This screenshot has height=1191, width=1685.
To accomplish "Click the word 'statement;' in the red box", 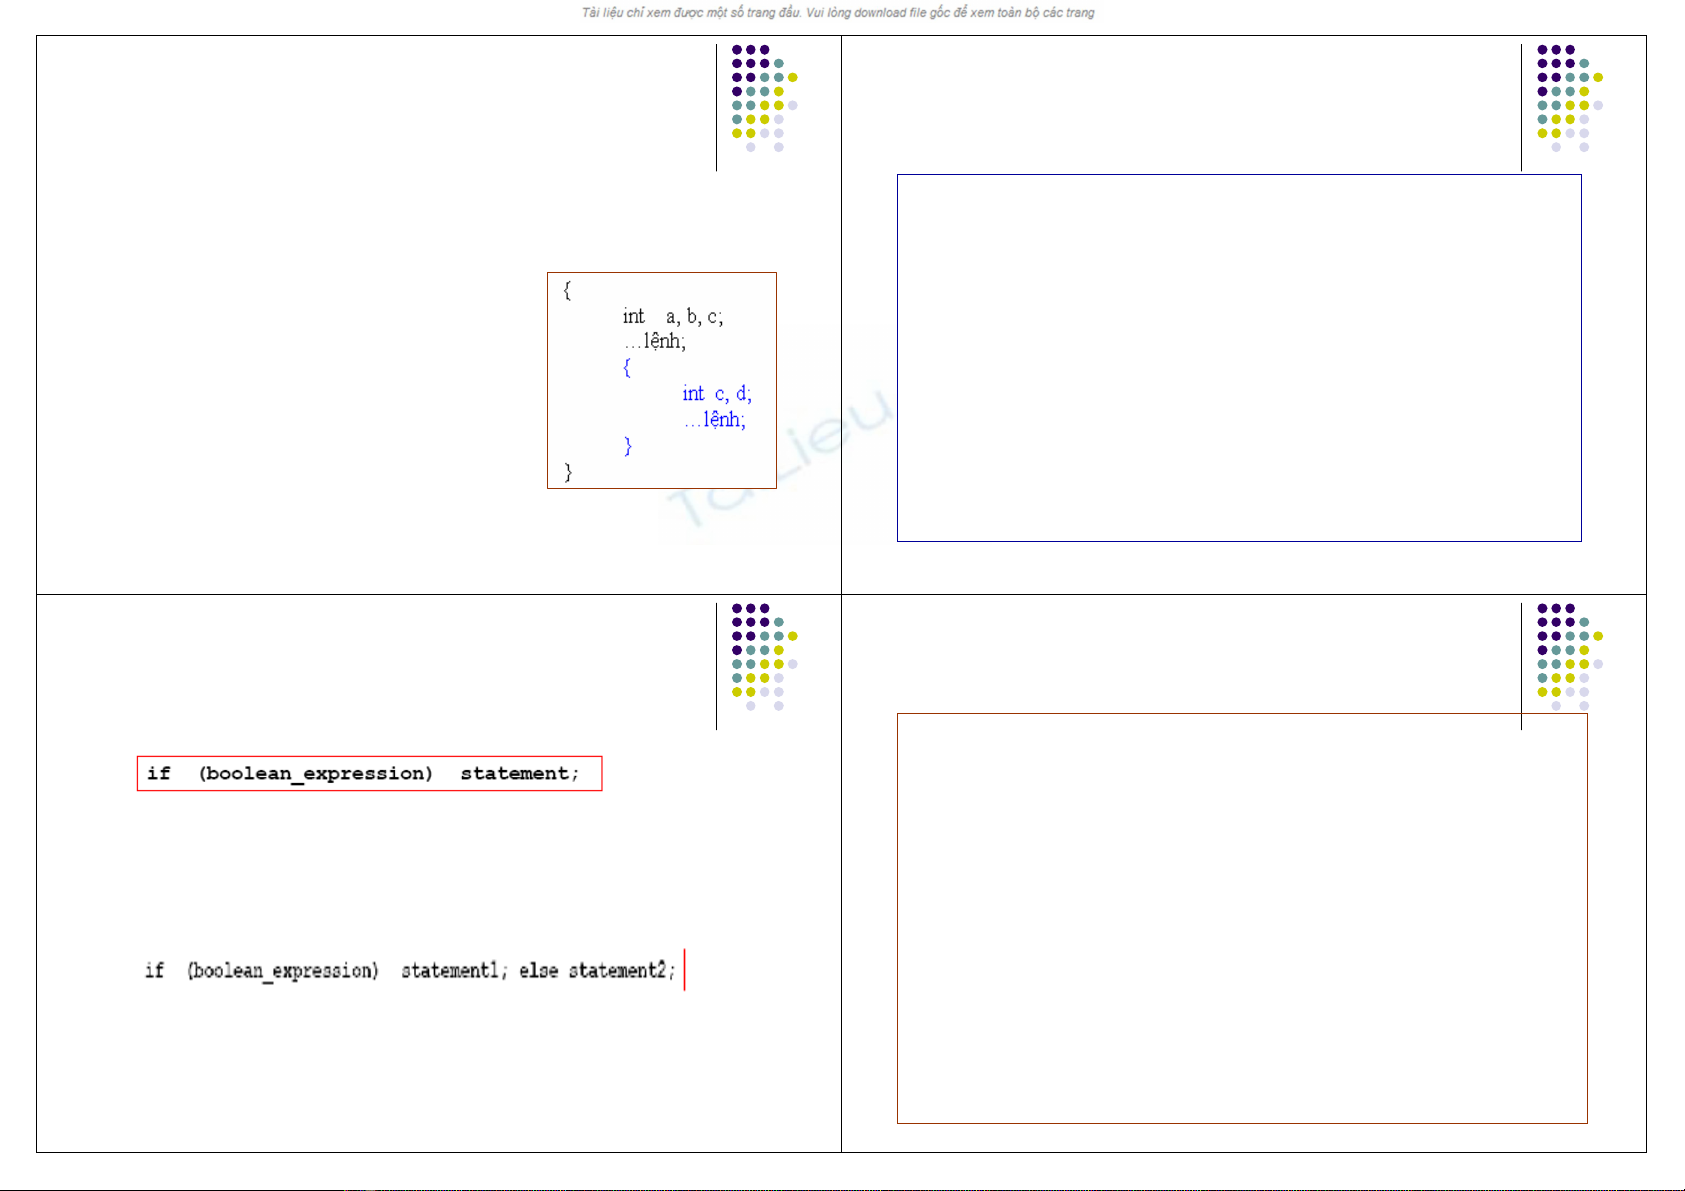I will 519,774.
